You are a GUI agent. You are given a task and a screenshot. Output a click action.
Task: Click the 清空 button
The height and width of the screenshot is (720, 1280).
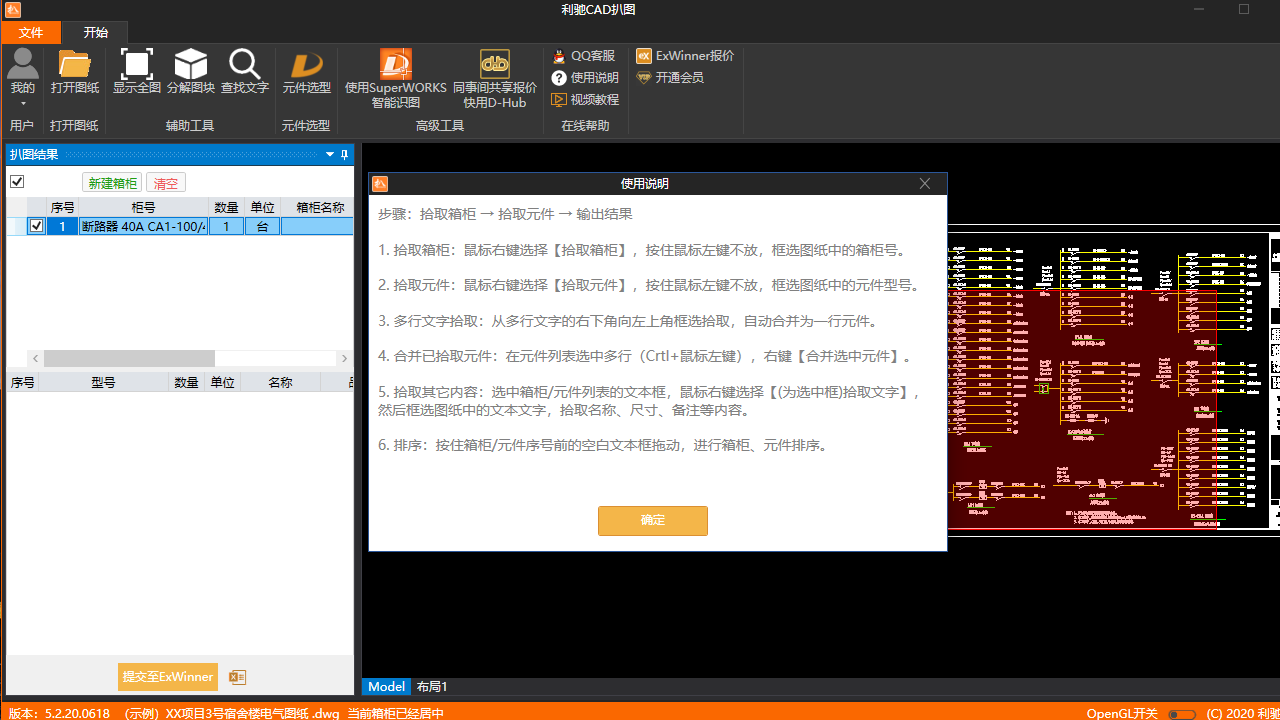click(166, 183)
